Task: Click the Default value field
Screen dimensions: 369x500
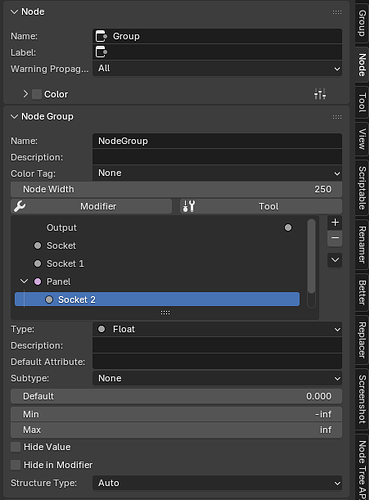Action: coord(176,396)
